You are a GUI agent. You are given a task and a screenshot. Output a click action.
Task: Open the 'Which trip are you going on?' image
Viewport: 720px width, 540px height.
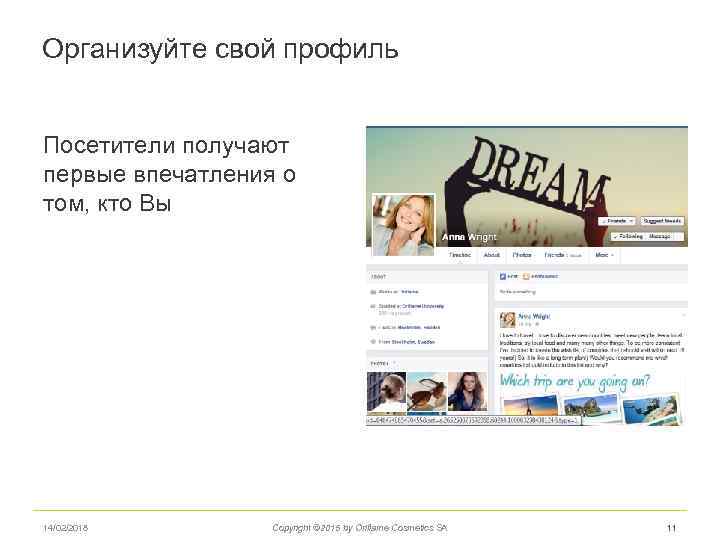click(x=591, y=398)
